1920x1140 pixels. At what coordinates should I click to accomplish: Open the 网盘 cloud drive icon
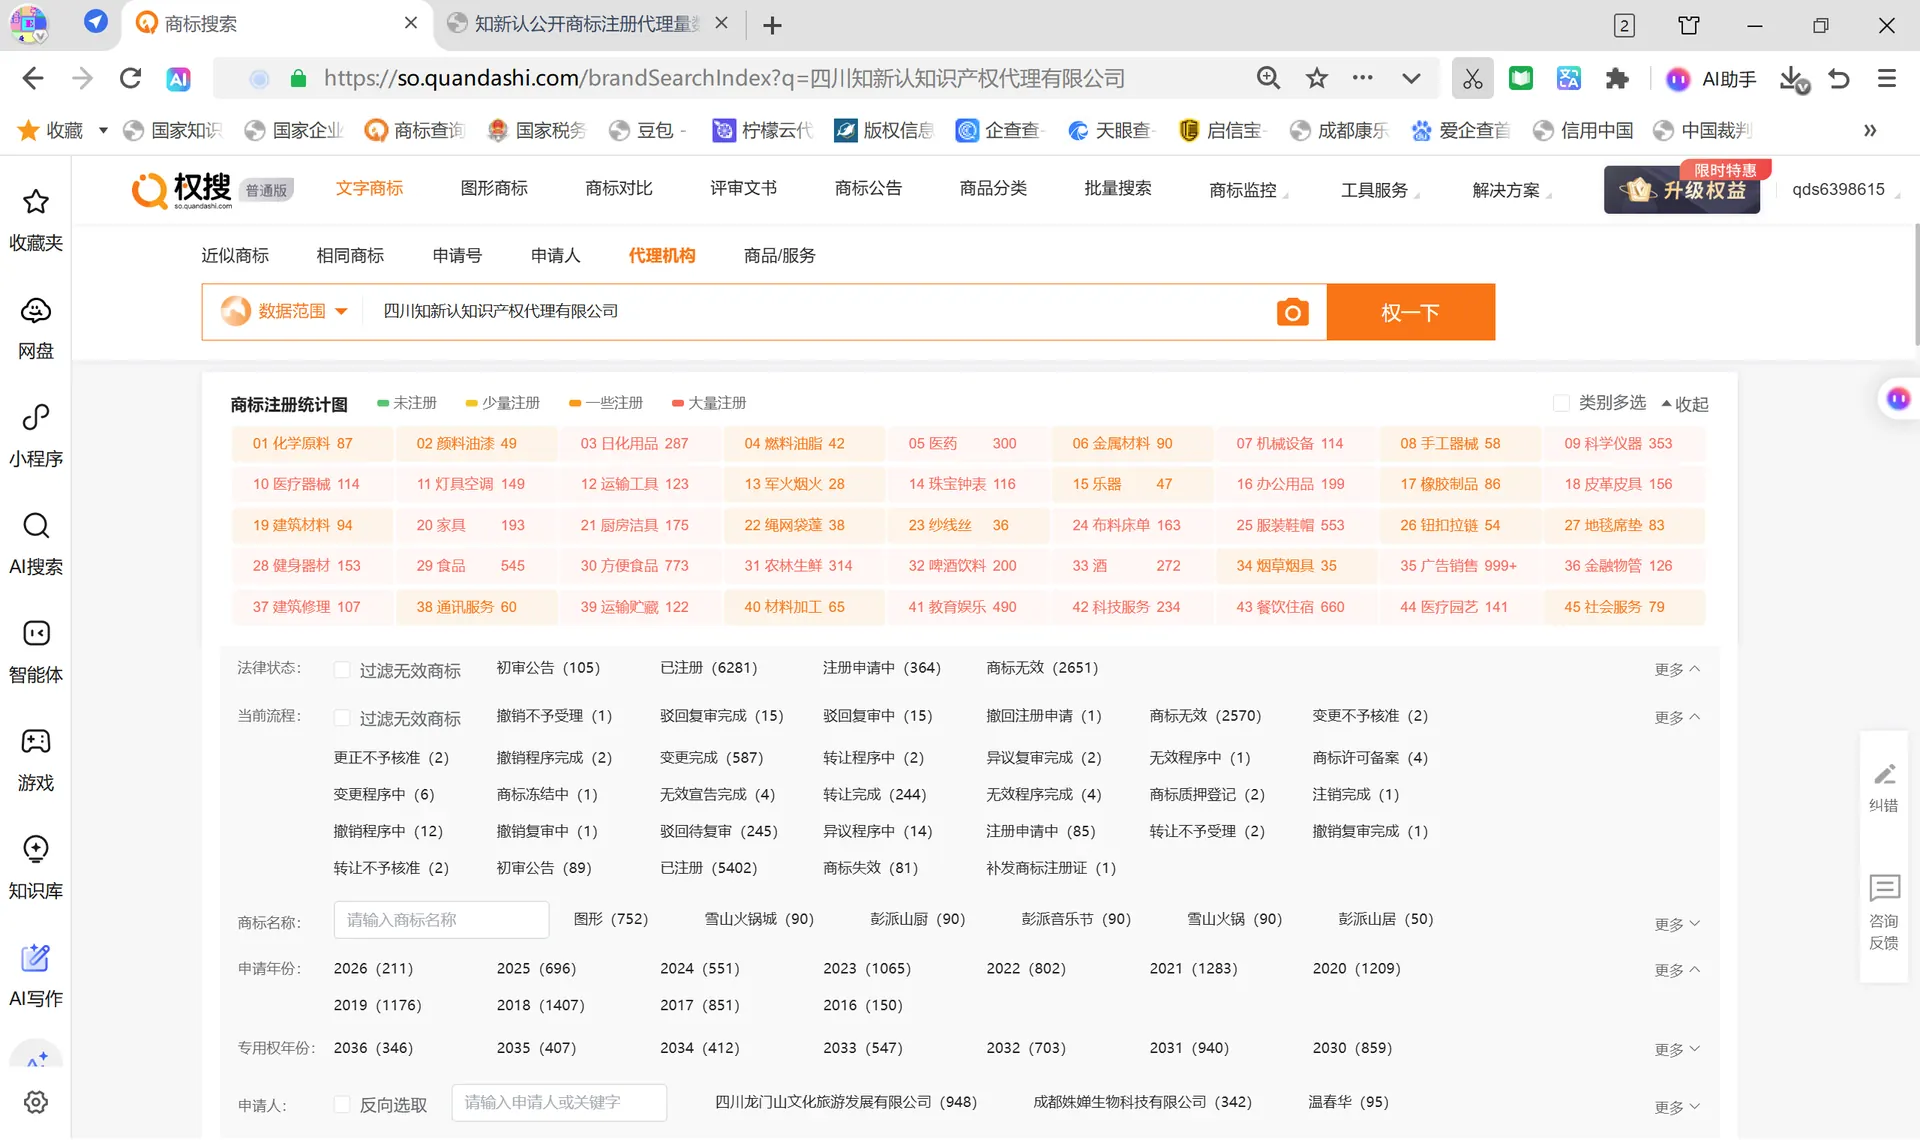point(36,329)
